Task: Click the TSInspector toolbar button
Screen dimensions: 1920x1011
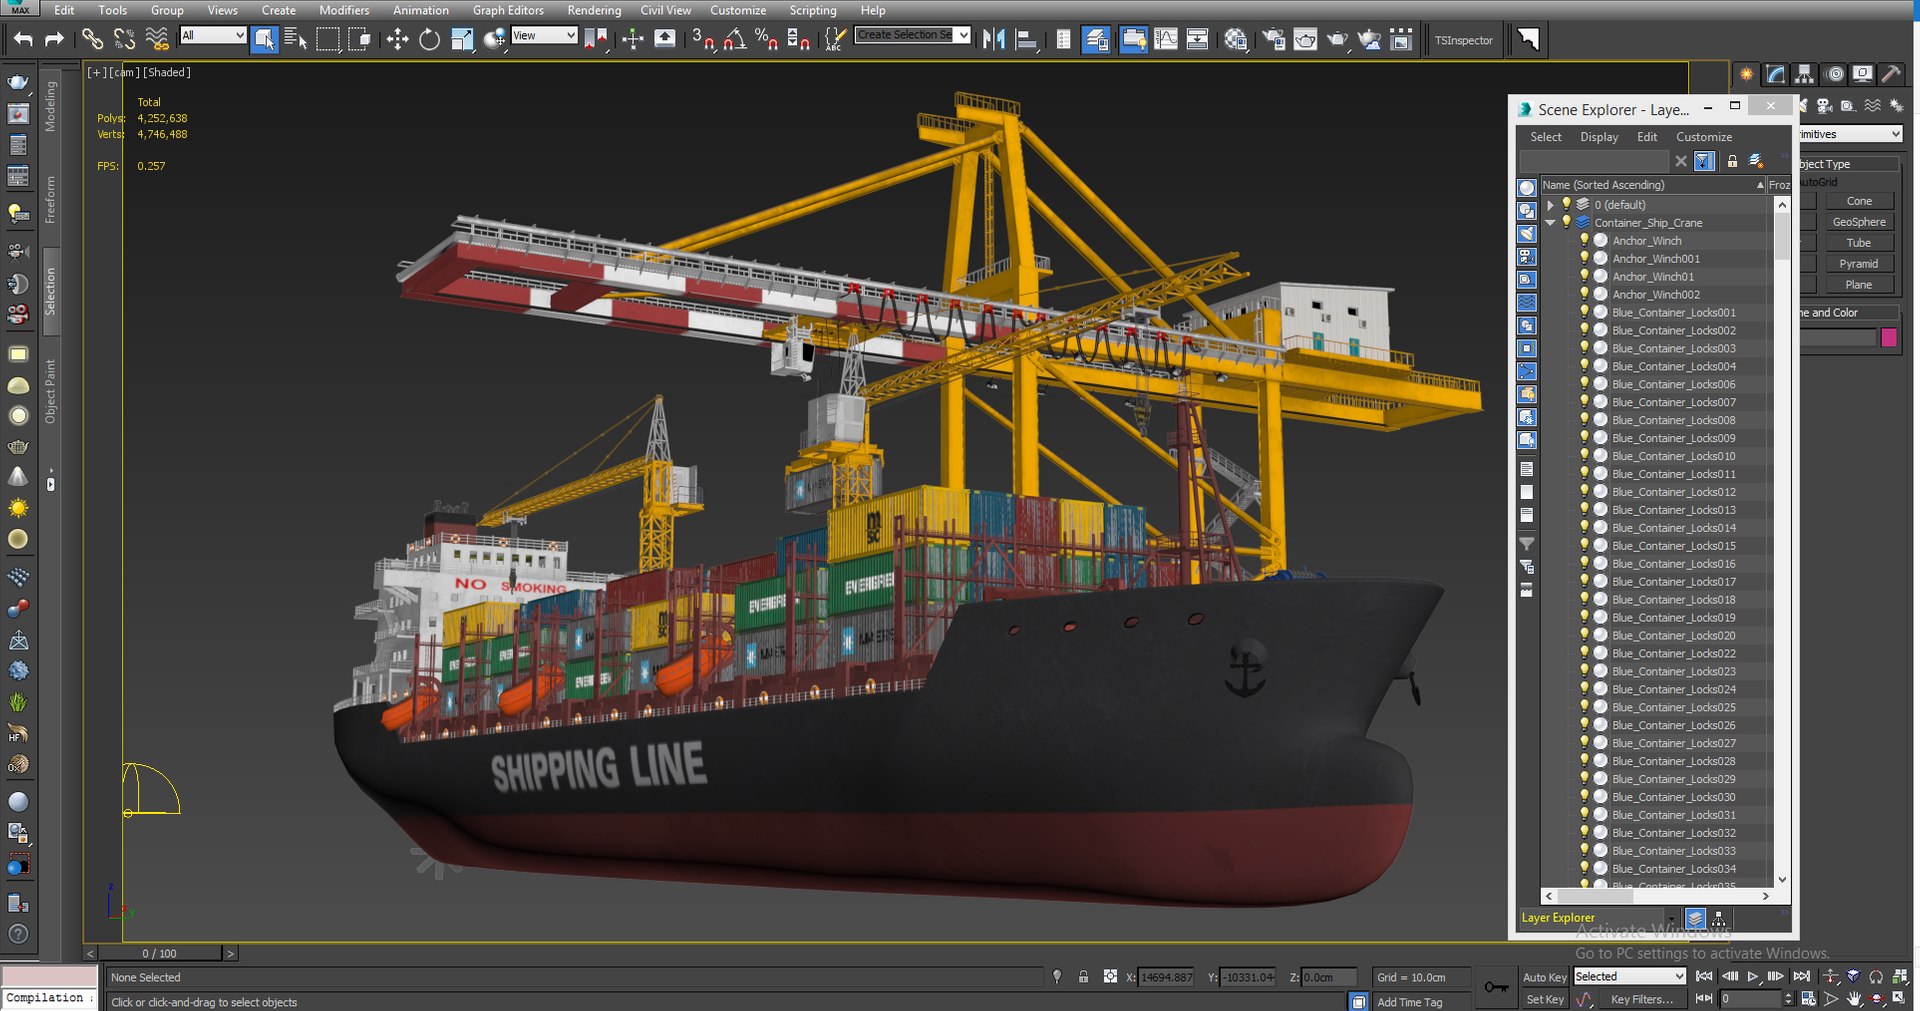Action: click(x=1463, y=40)
